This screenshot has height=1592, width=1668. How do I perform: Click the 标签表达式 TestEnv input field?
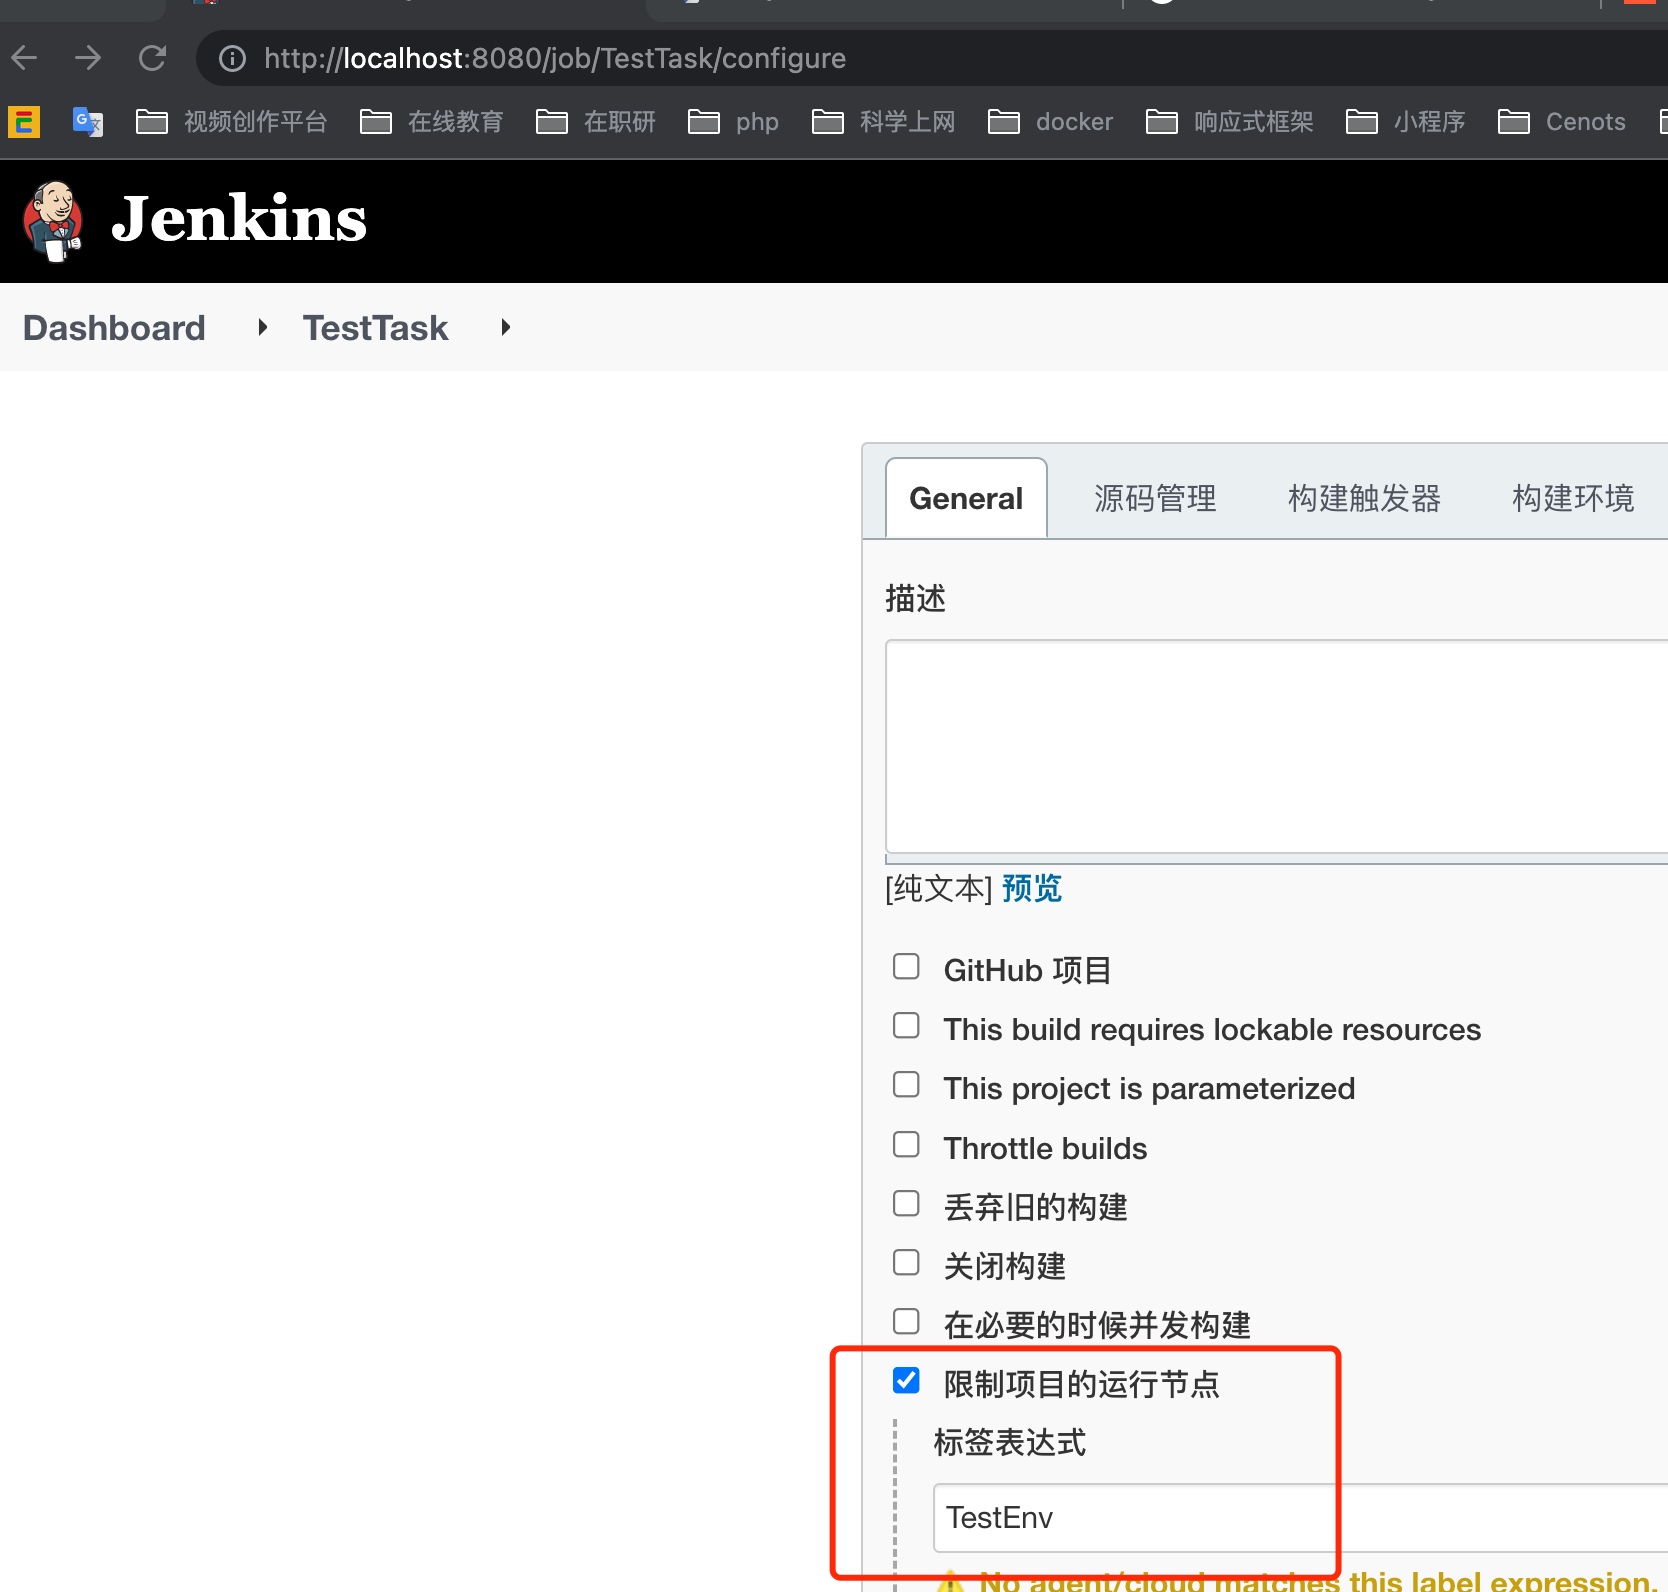[x=1290, y=1518]
